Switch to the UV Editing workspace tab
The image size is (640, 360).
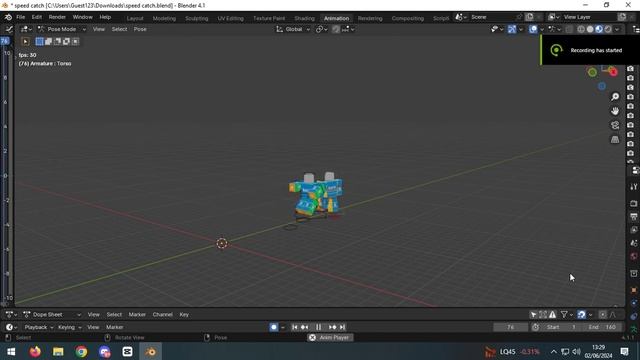(230, 18)
